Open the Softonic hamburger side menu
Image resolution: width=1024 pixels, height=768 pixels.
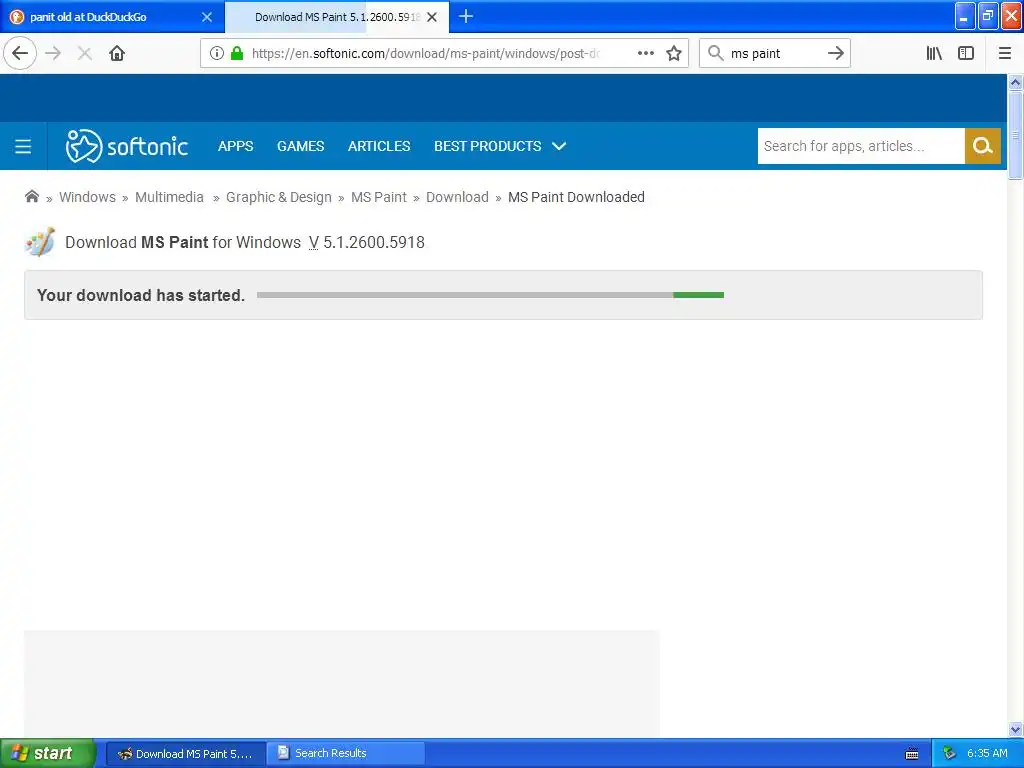click(23, 146)
